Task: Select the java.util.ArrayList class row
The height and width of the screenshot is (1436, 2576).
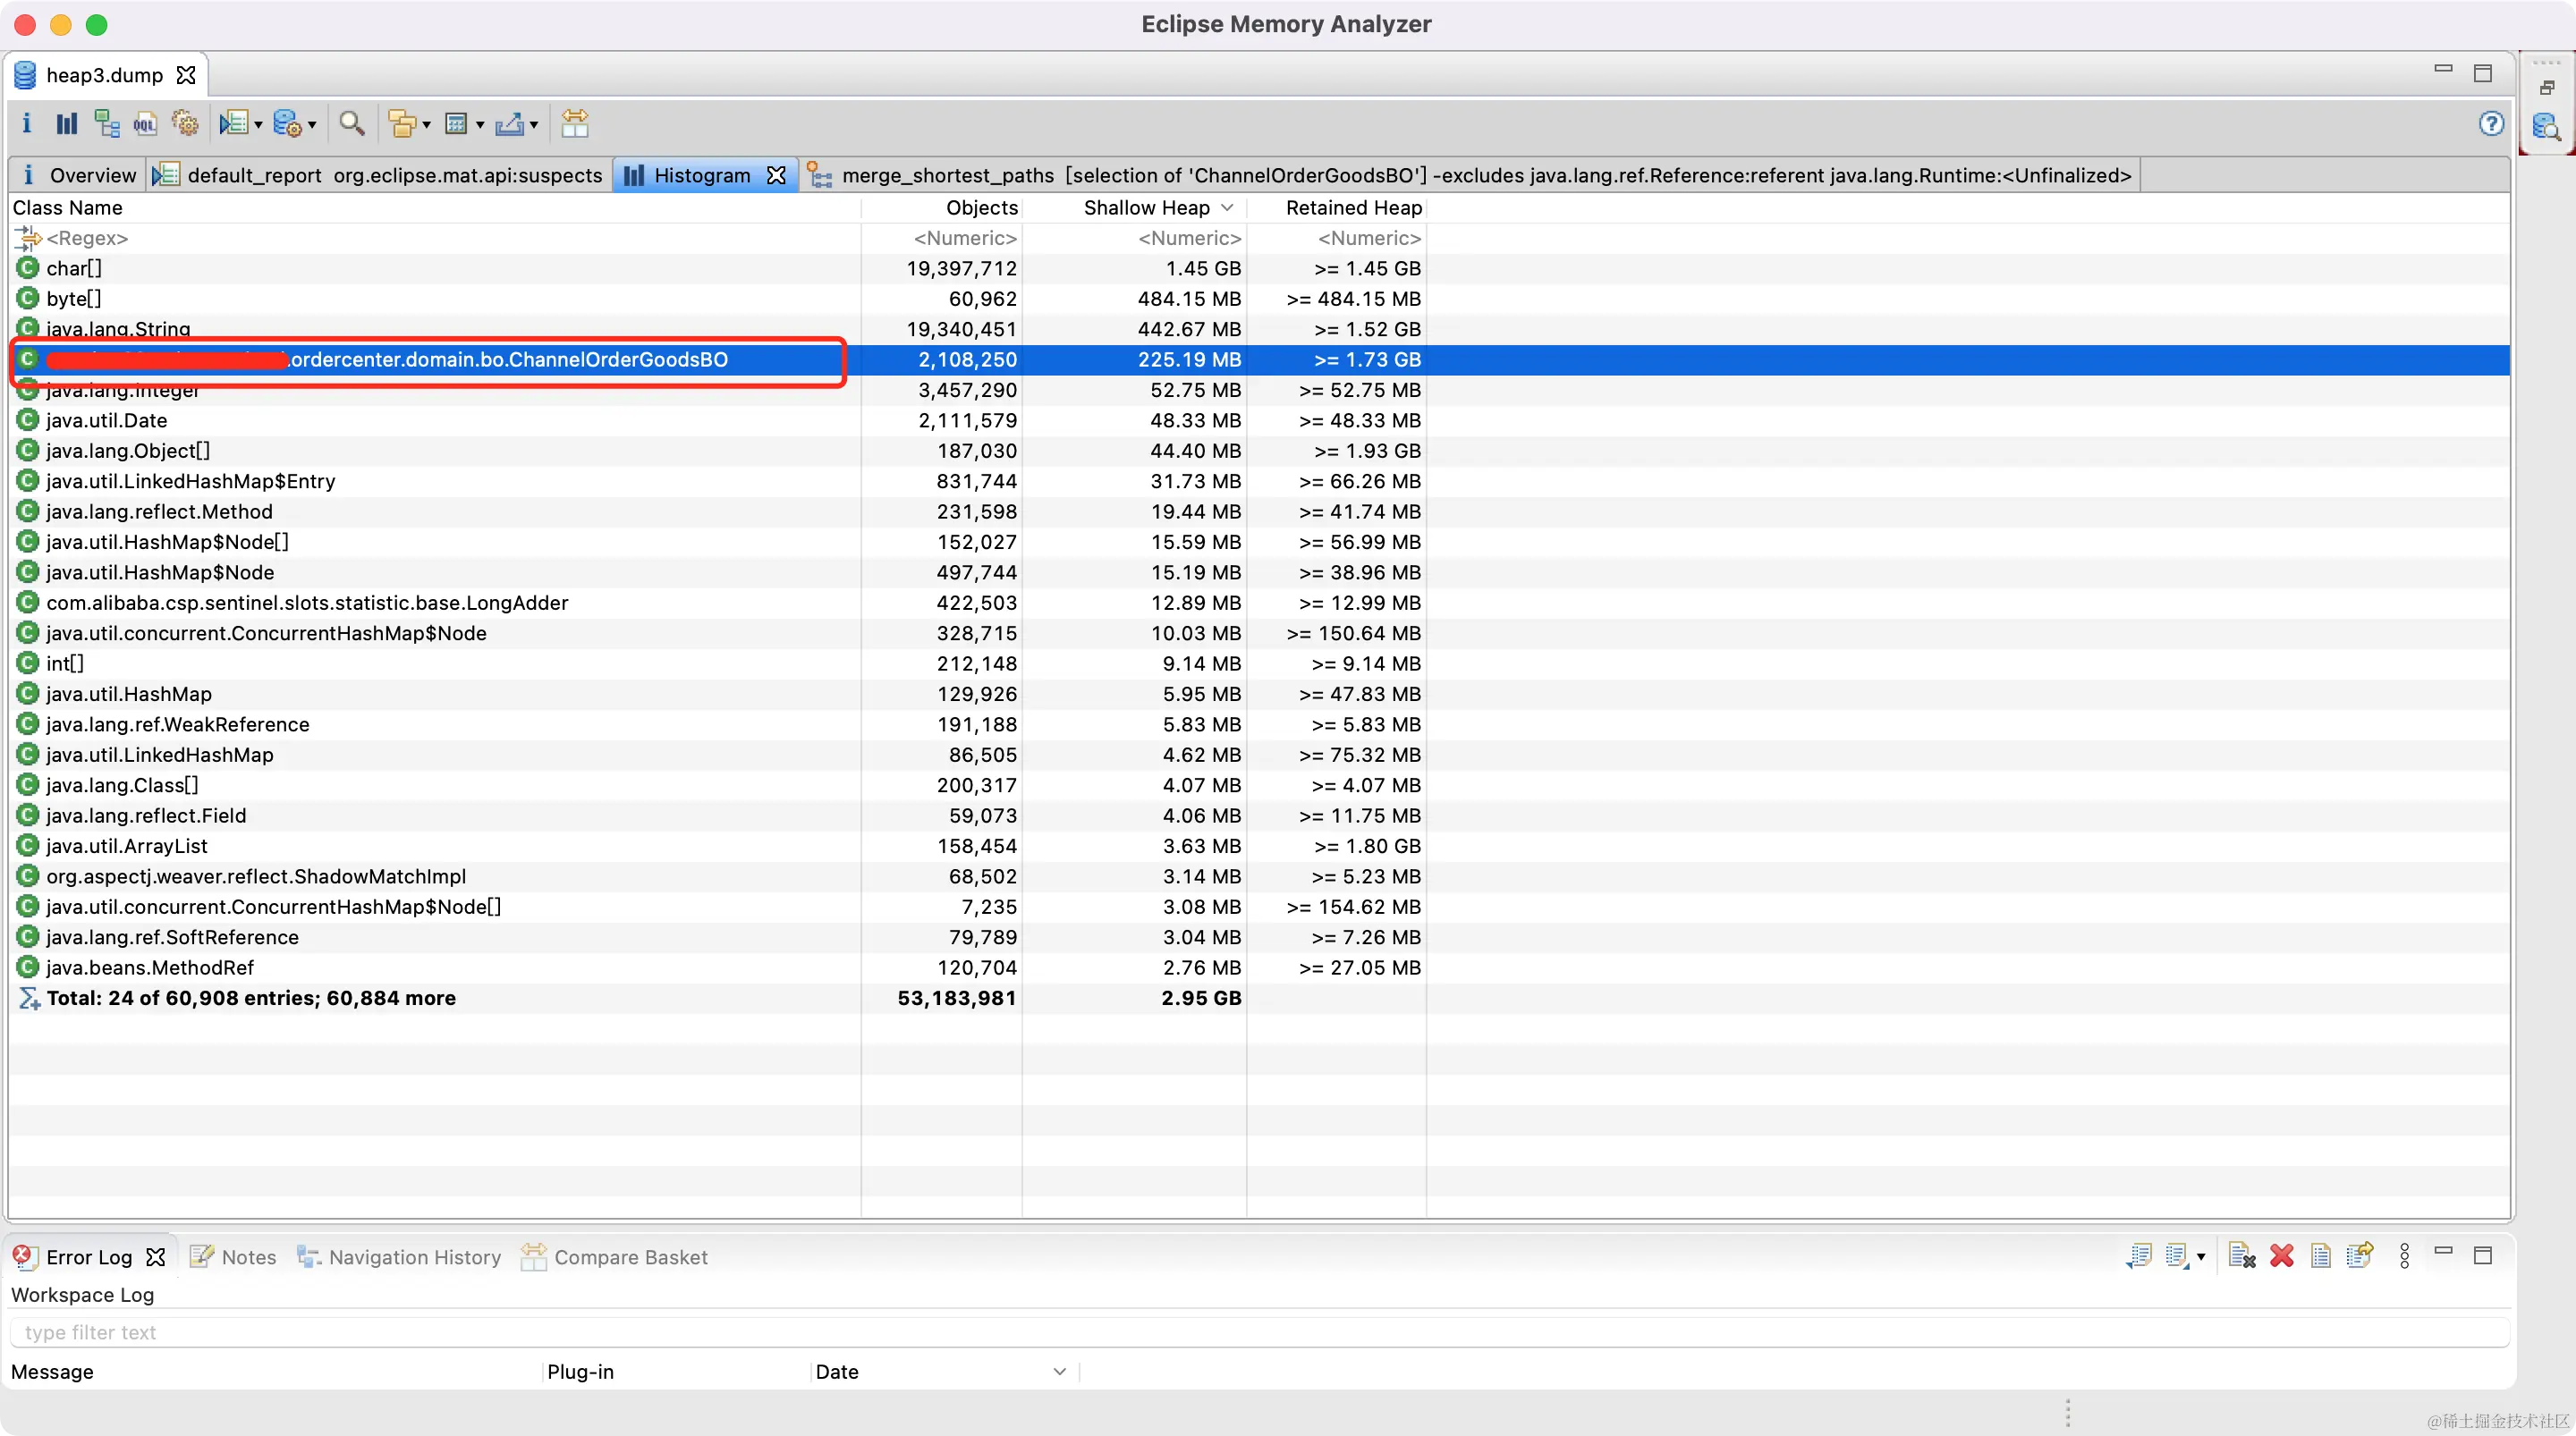Action: click(127, 846)
